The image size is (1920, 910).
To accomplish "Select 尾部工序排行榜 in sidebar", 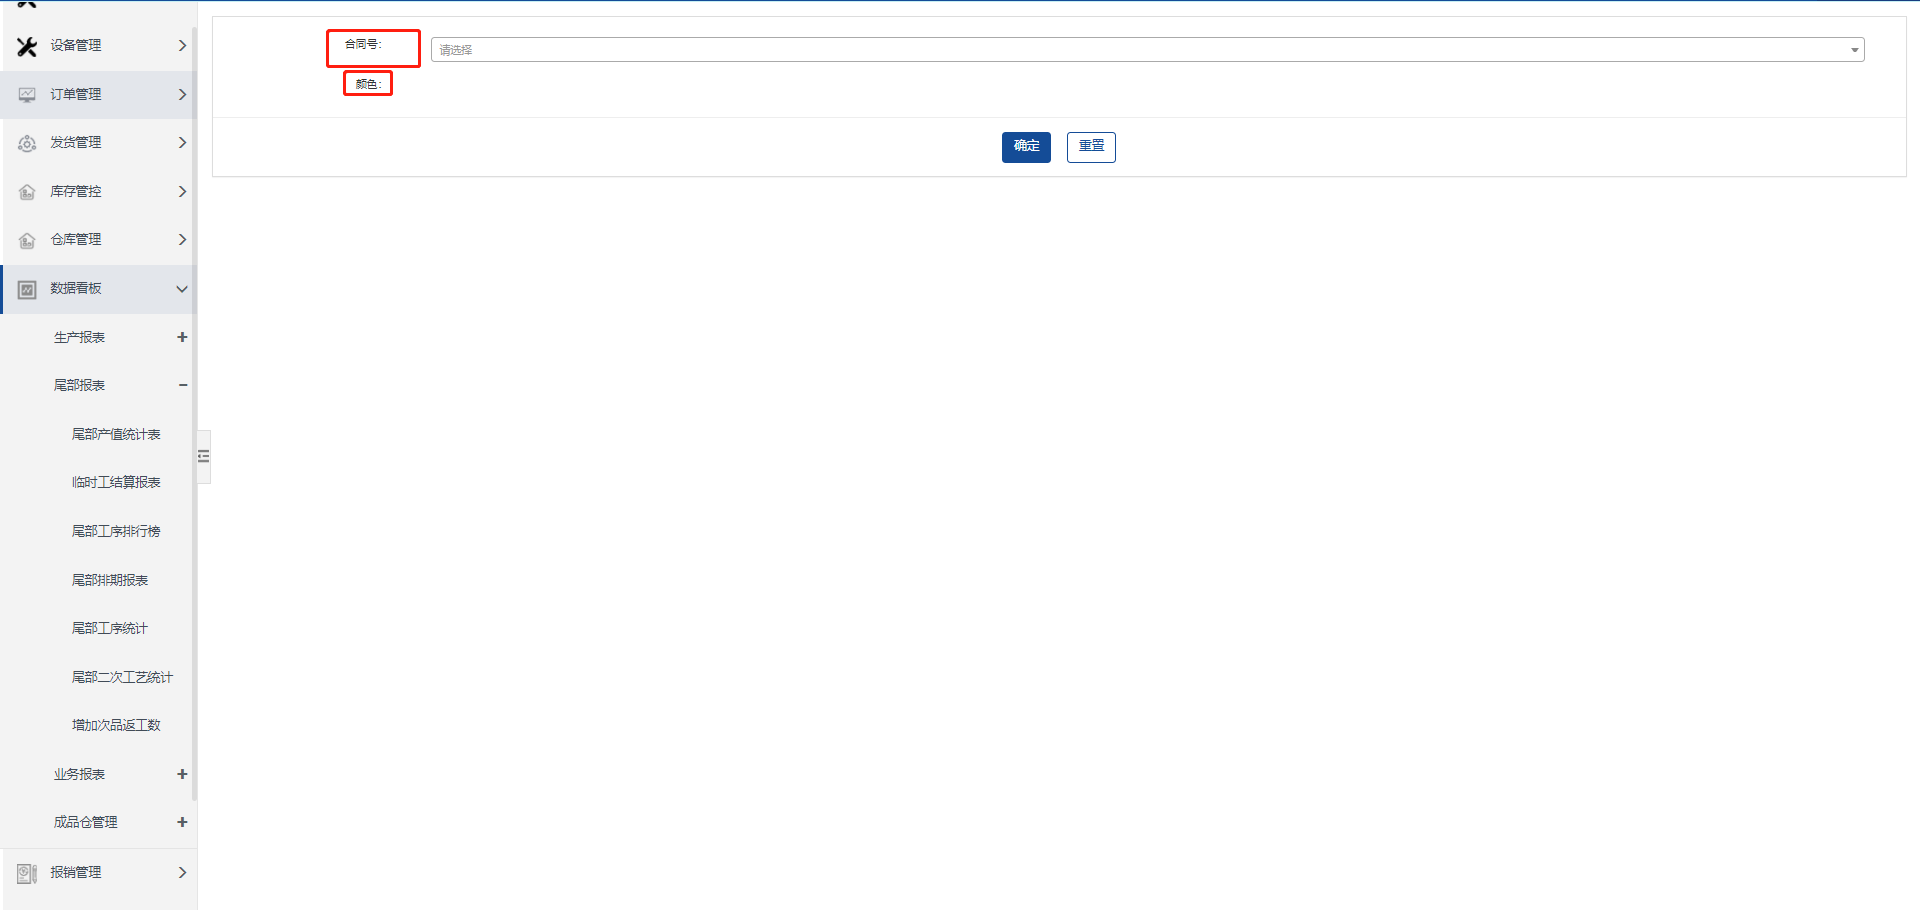I will point(116,531).
